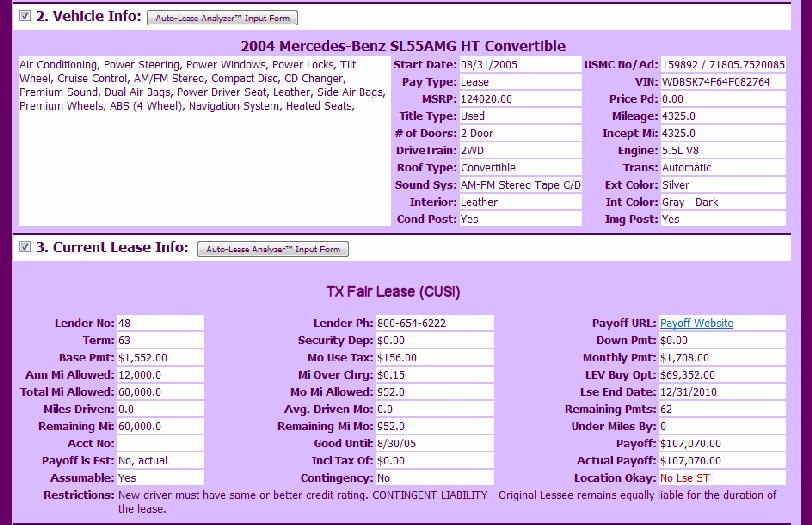This screenshot has height=525, width=812.
Task: Click the Img Post value Yes
Action: [723, 219]
